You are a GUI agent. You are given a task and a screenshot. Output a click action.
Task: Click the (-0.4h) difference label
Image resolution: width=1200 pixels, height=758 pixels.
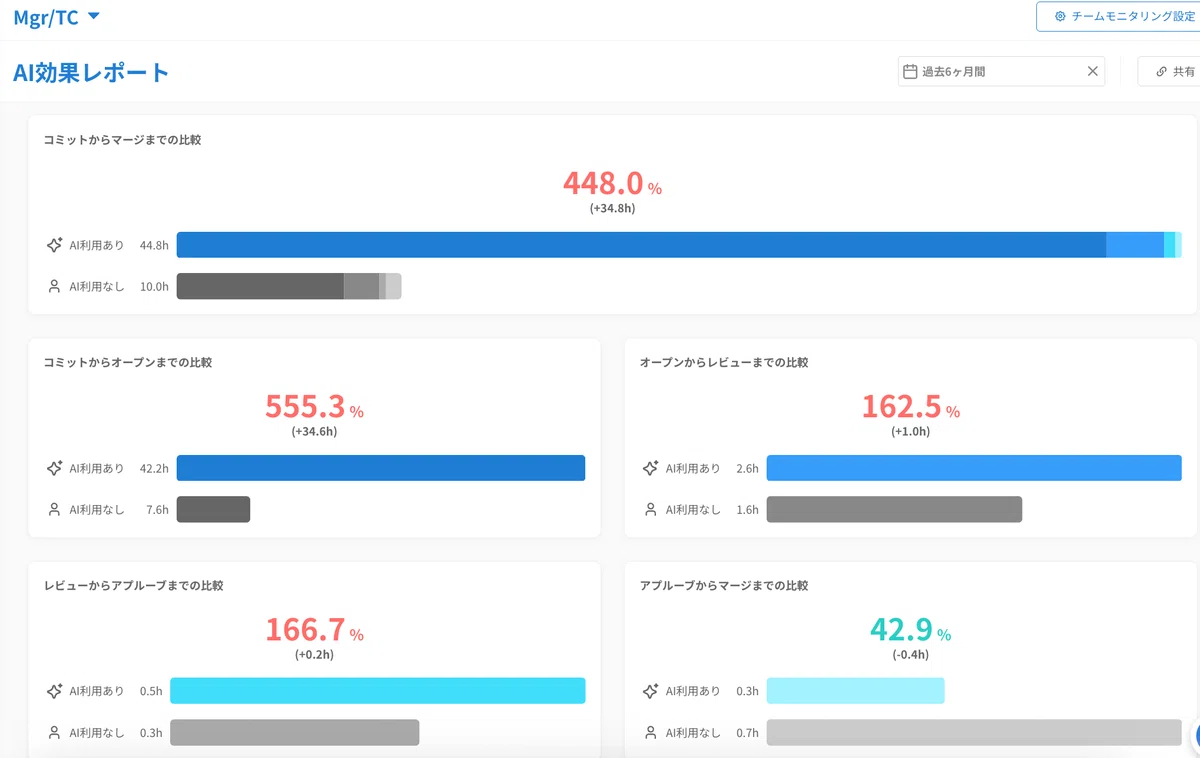click(910, 654)
